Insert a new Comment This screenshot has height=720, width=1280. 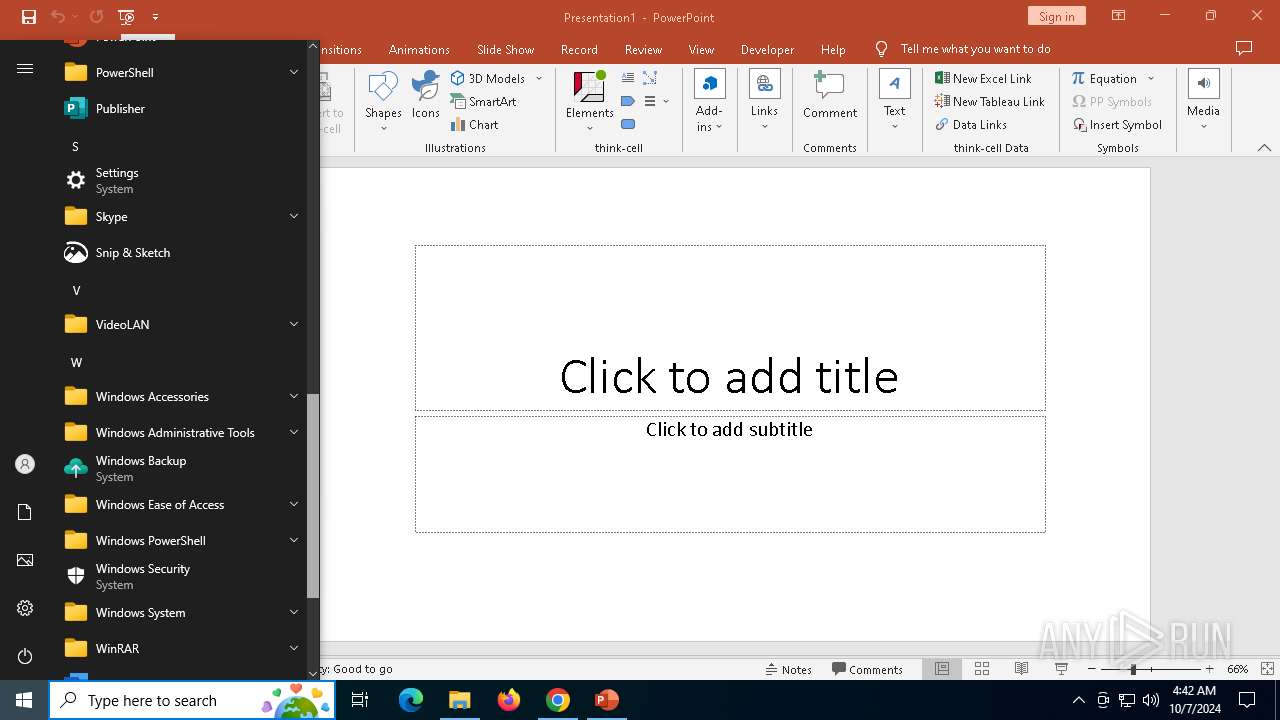point(830,95)
